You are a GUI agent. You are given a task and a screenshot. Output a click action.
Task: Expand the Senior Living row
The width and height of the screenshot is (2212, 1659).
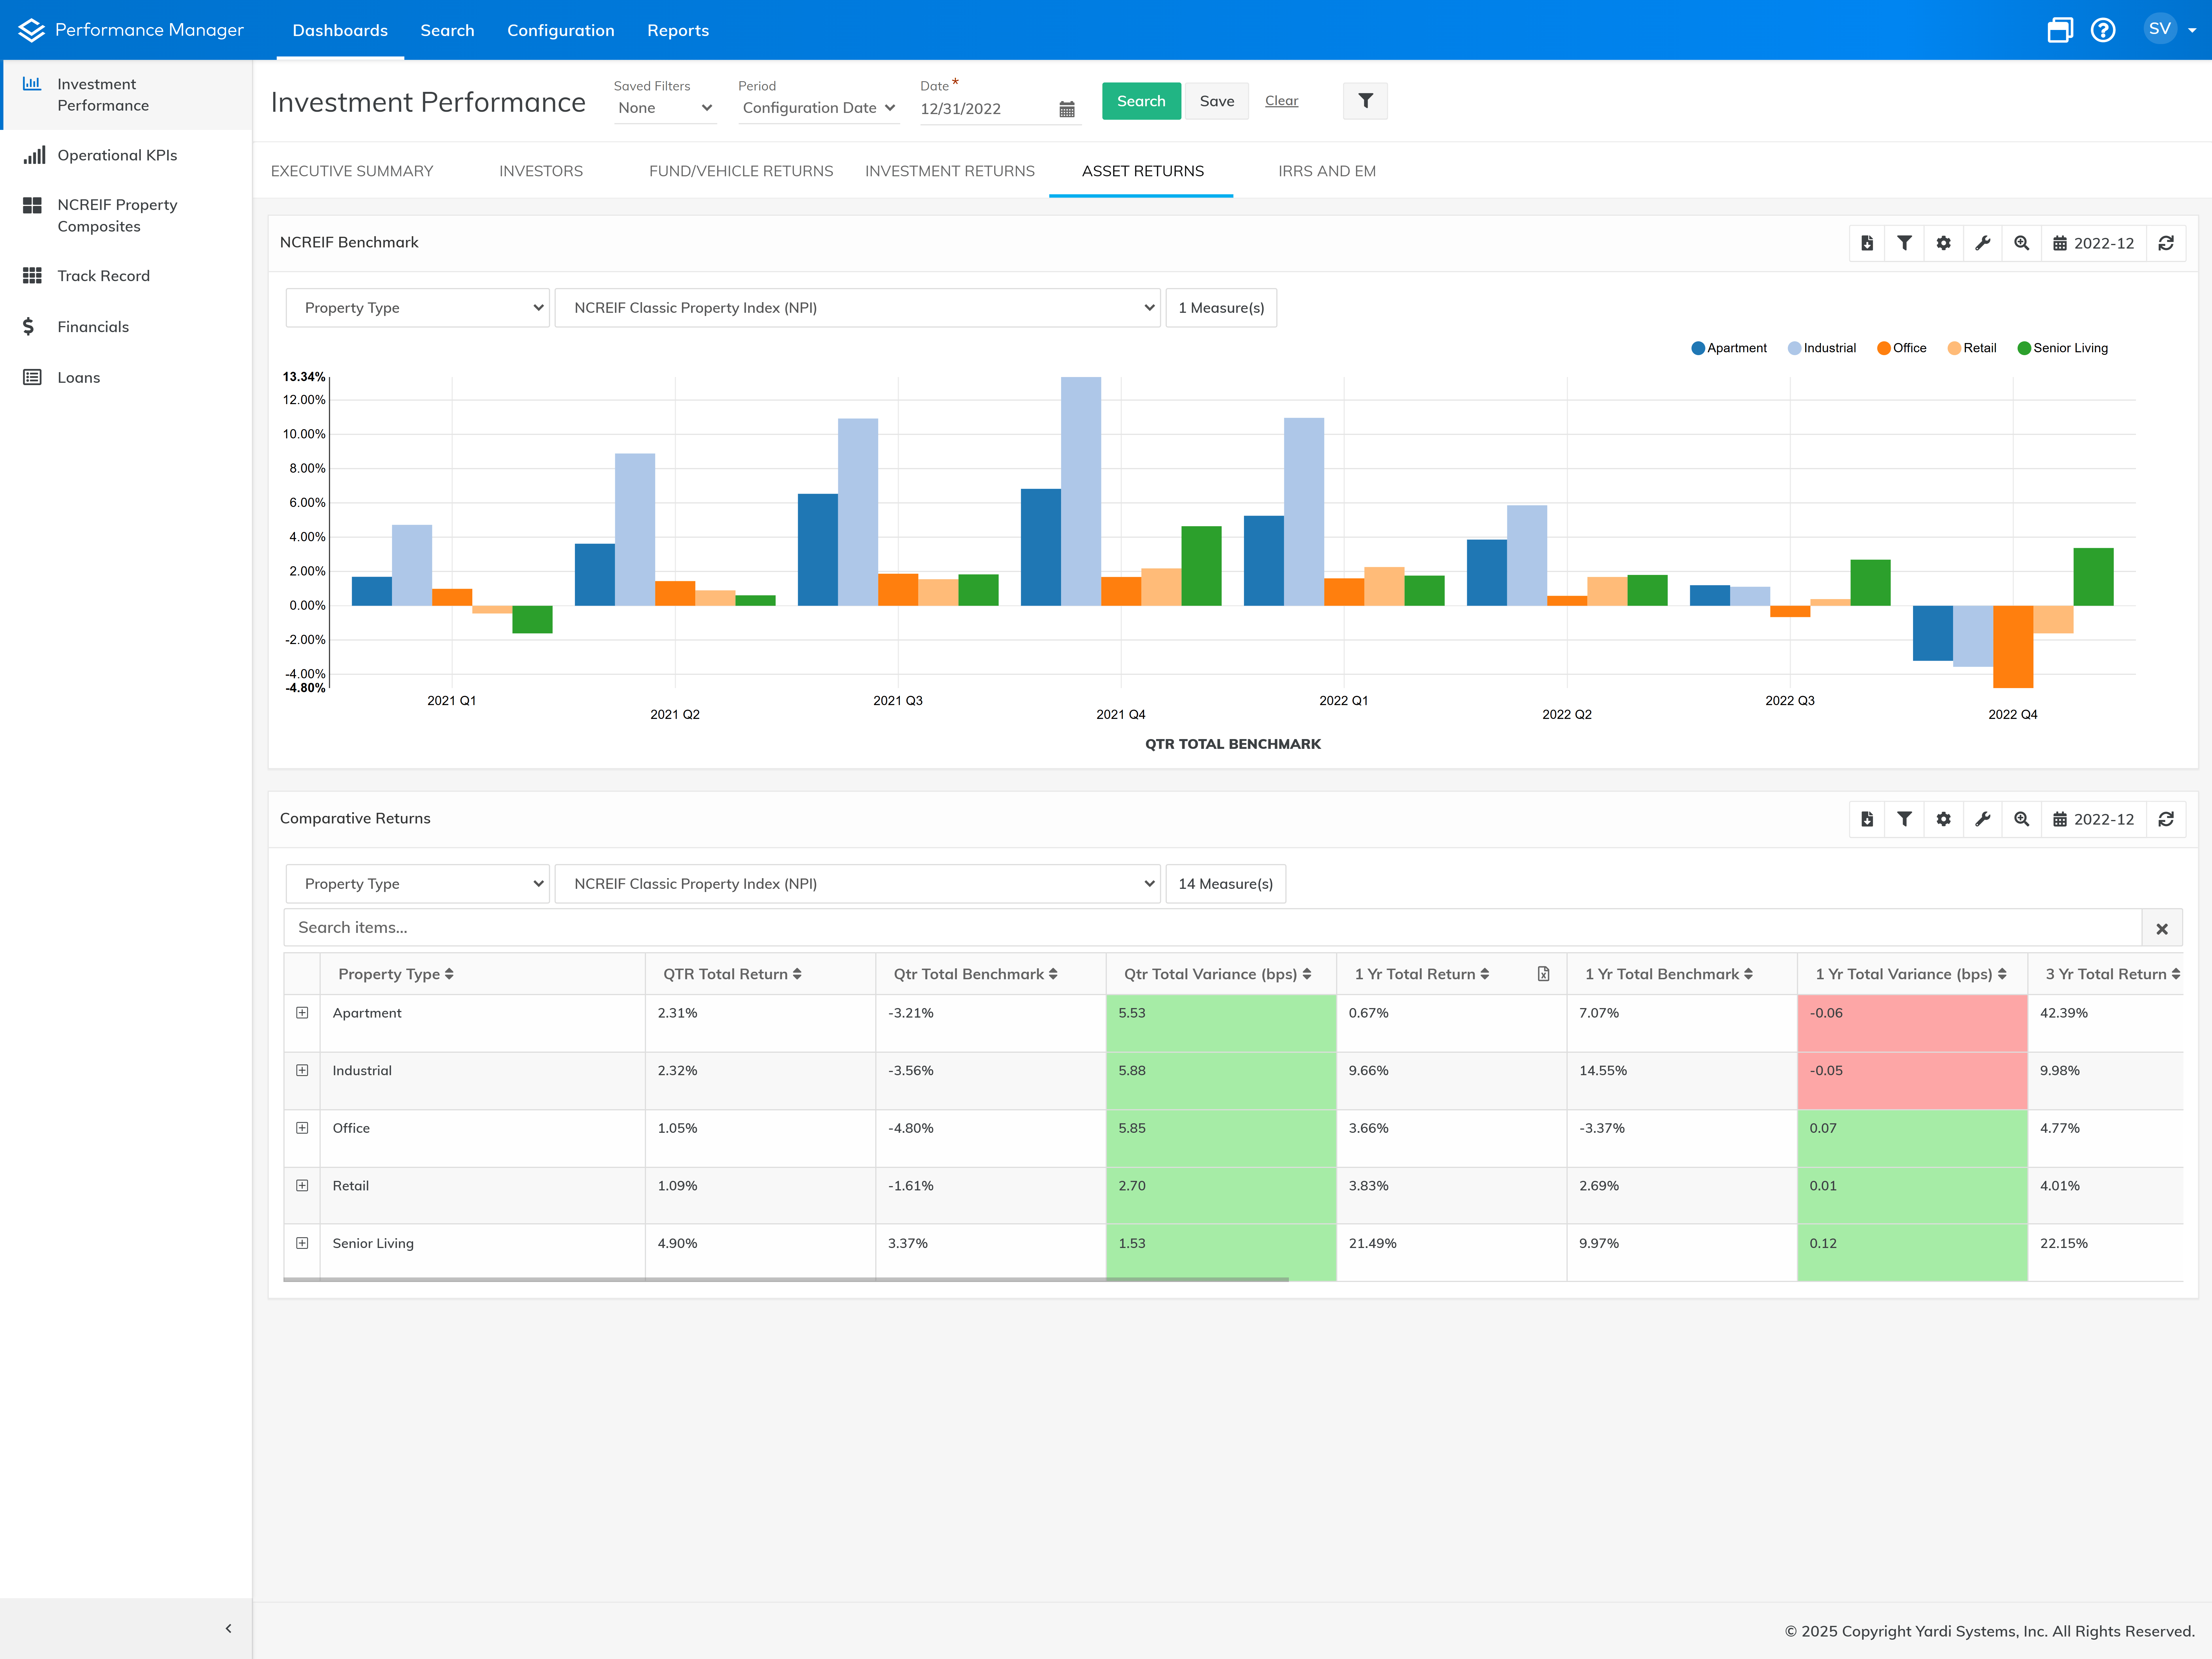coord(302,1243)
